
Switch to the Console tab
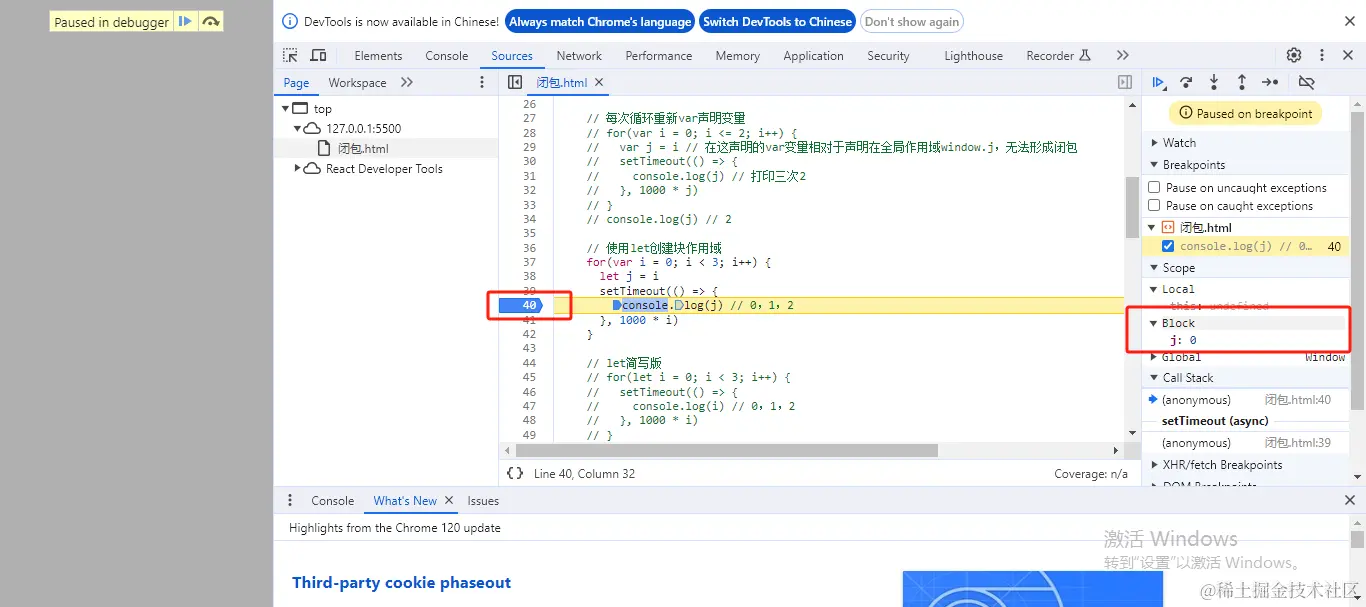(447, 56)
